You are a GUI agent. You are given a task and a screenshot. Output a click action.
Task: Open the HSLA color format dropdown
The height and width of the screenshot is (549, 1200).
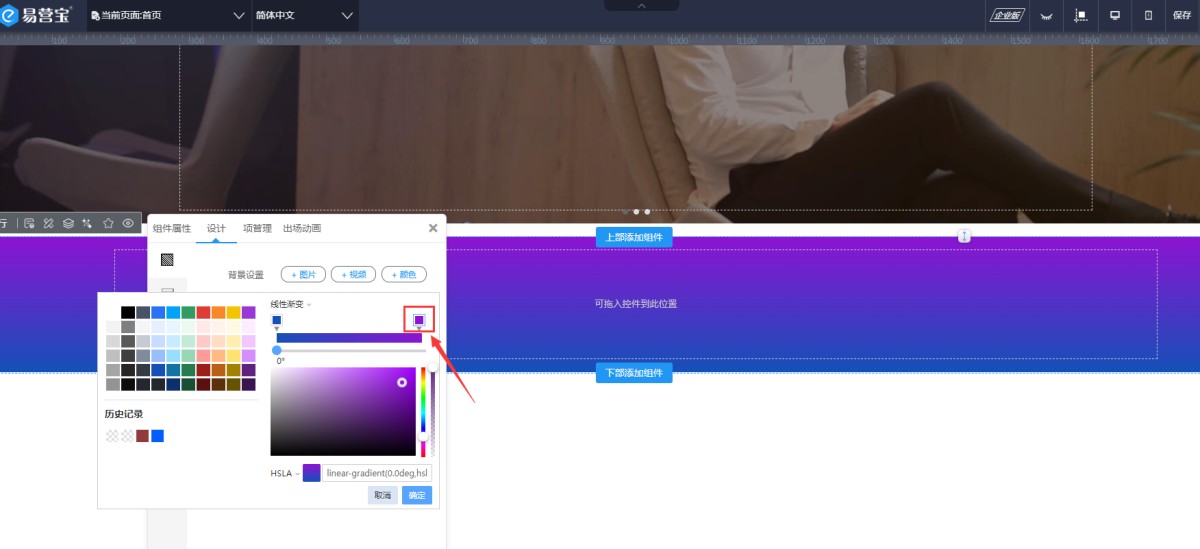pyautogui.click(x=284, y=473)
